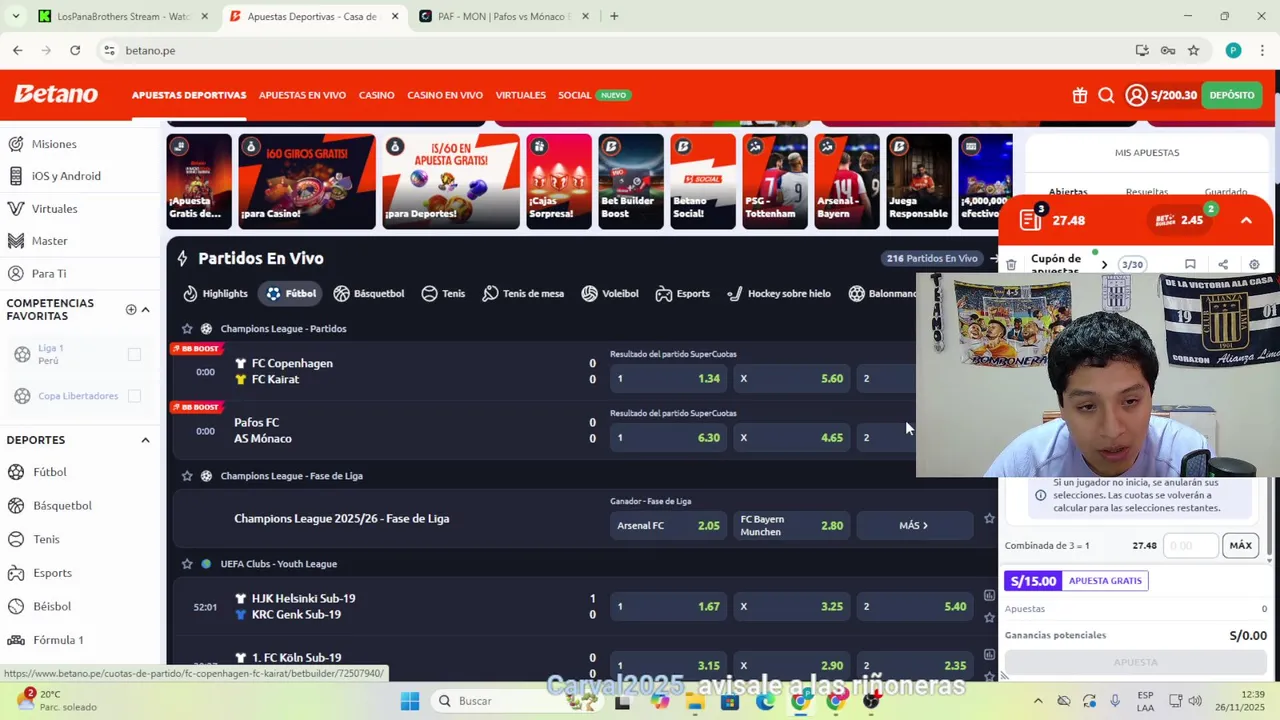
Task: Select the Esports live filter tab
Action: [x=683, y=294]
